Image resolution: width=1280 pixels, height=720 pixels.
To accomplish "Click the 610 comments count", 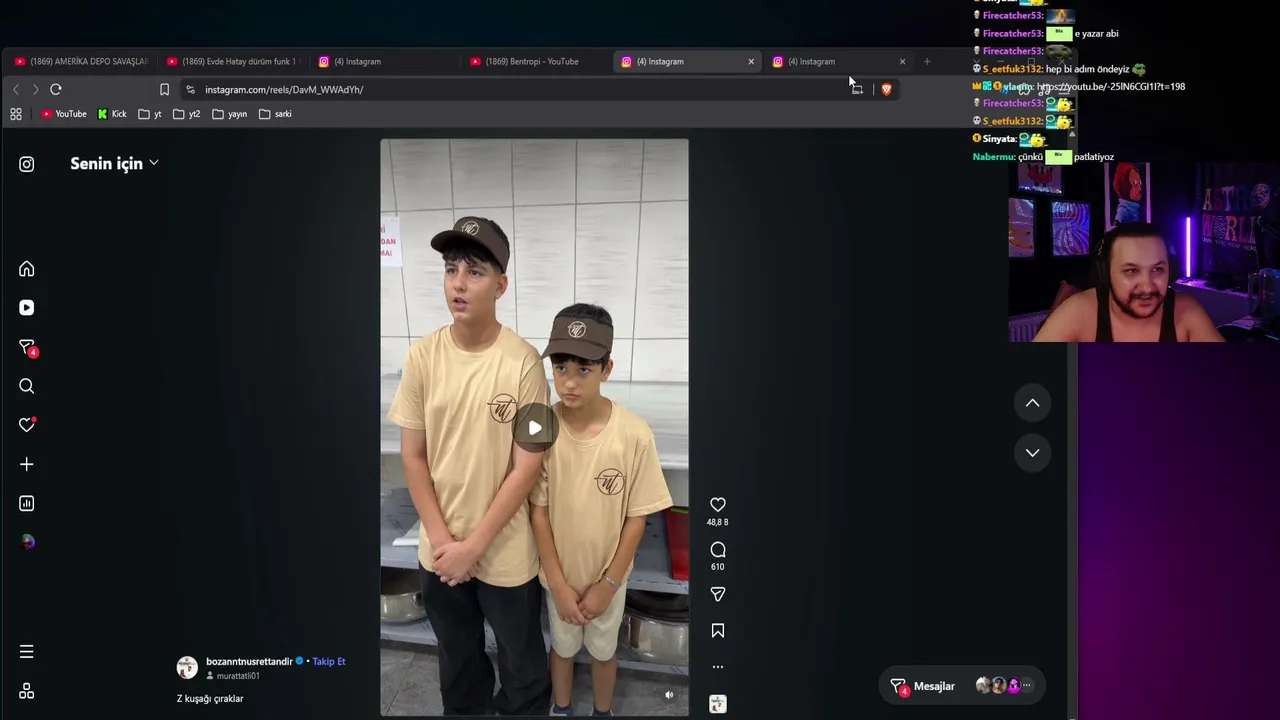I will (x=718, y=567).
